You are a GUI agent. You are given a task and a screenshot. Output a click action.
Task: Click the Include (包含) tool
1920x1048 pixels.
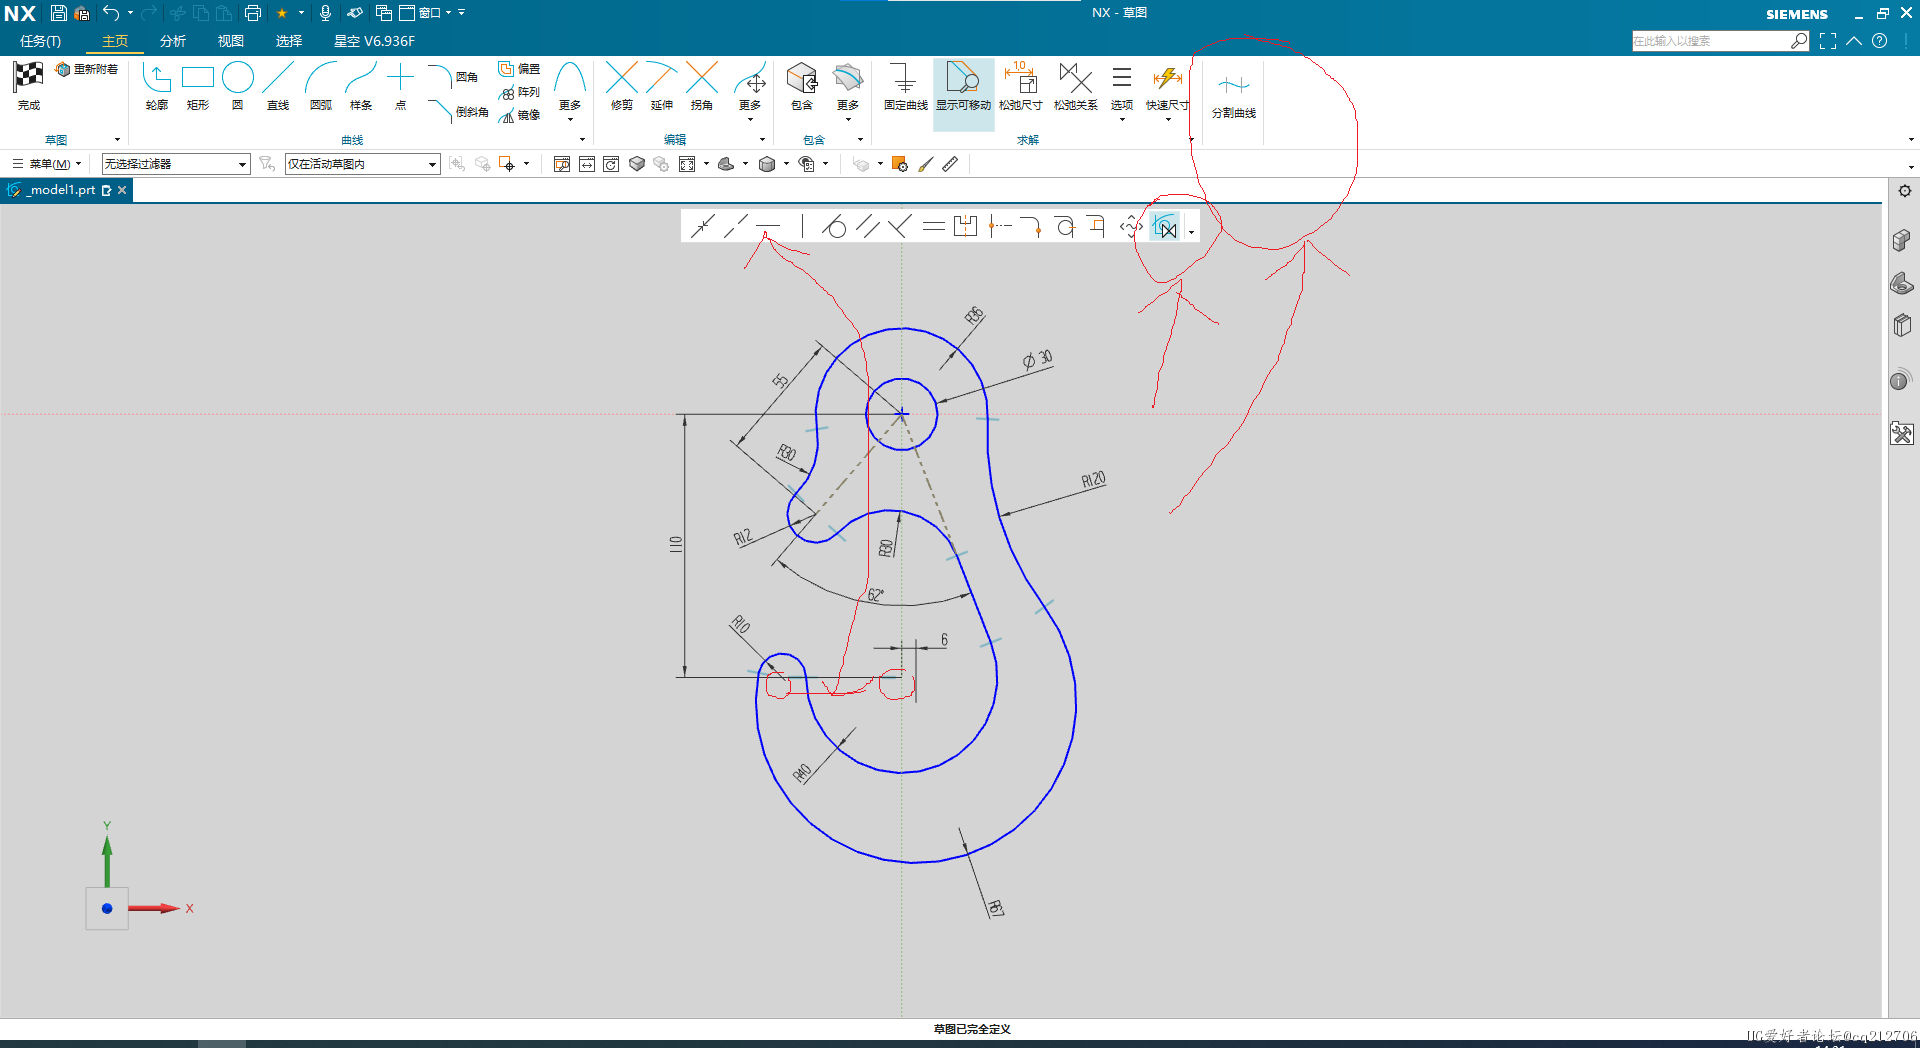(x=802, y=86)
